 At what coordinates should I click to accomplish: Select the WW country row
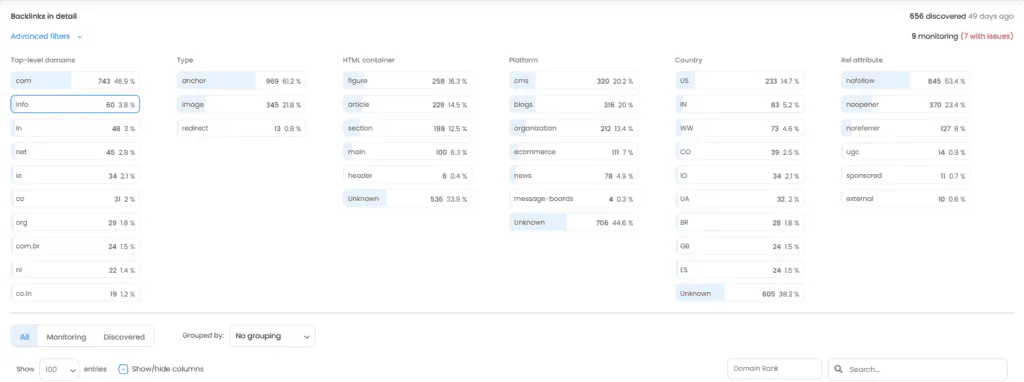click(739, 129)
